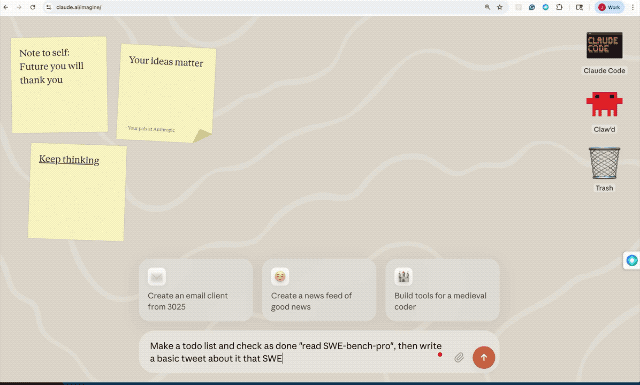Screen dimensions: 640x385
Task: Open the Claude Code desktop icon
Action: click(x=604, y=45)
